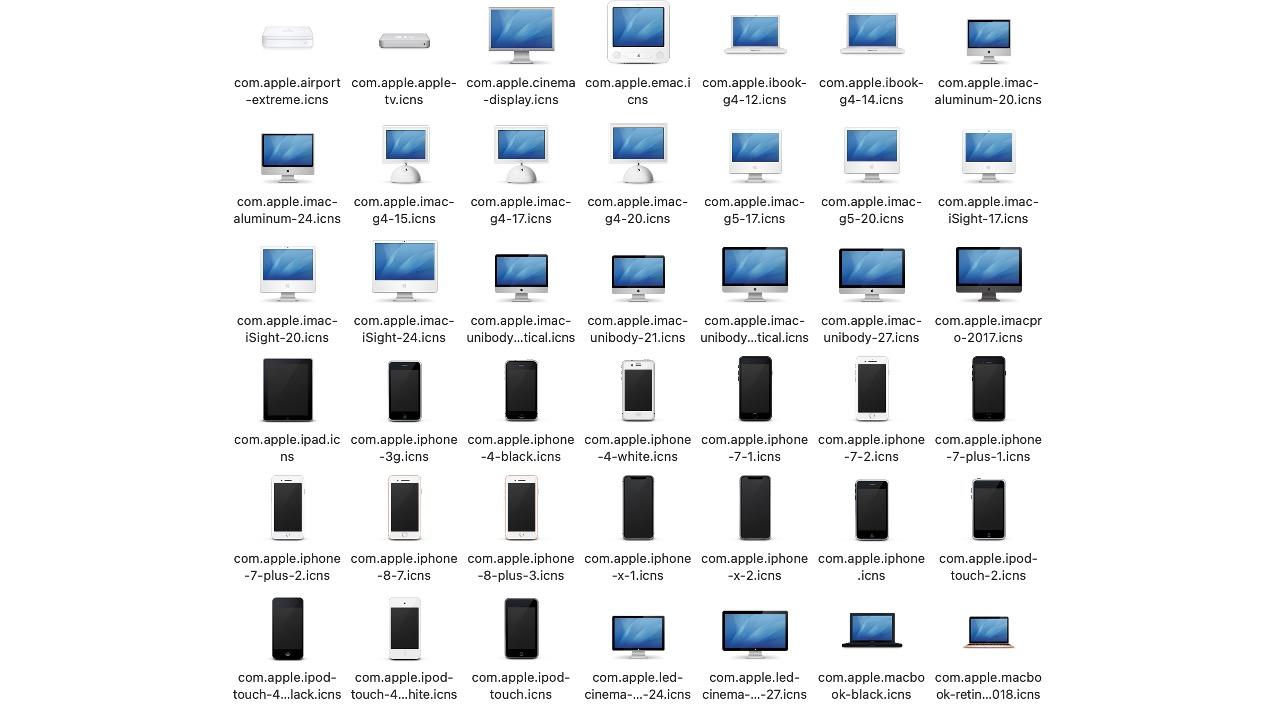Click the iMac unibody 27 icon
Viewport: 1280px width, 720px height.
pyautogui.click(x=872, y=275)
